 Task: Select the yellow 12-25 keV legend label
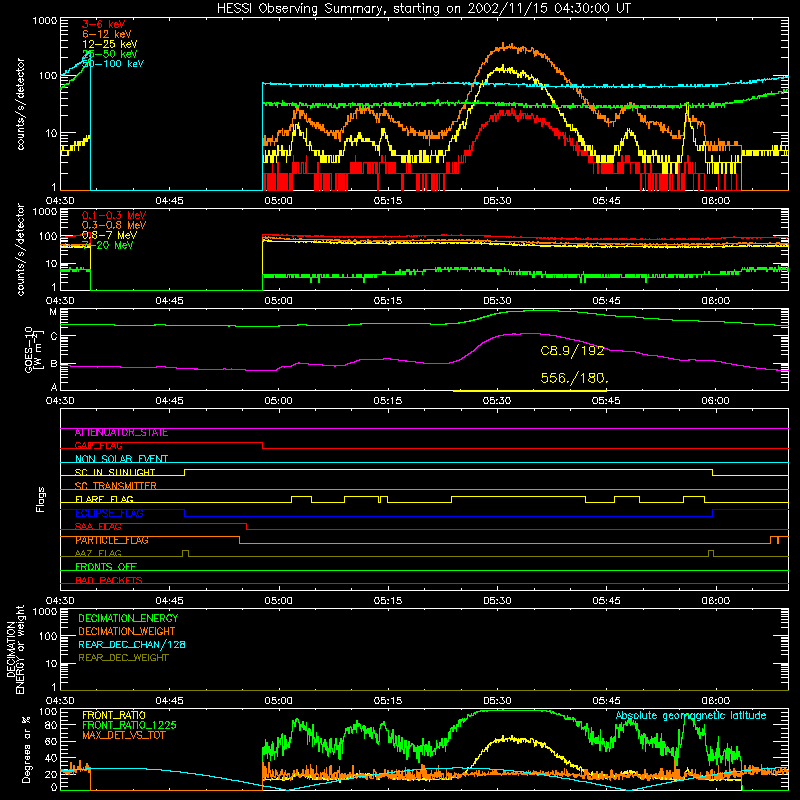click(109, 44)
